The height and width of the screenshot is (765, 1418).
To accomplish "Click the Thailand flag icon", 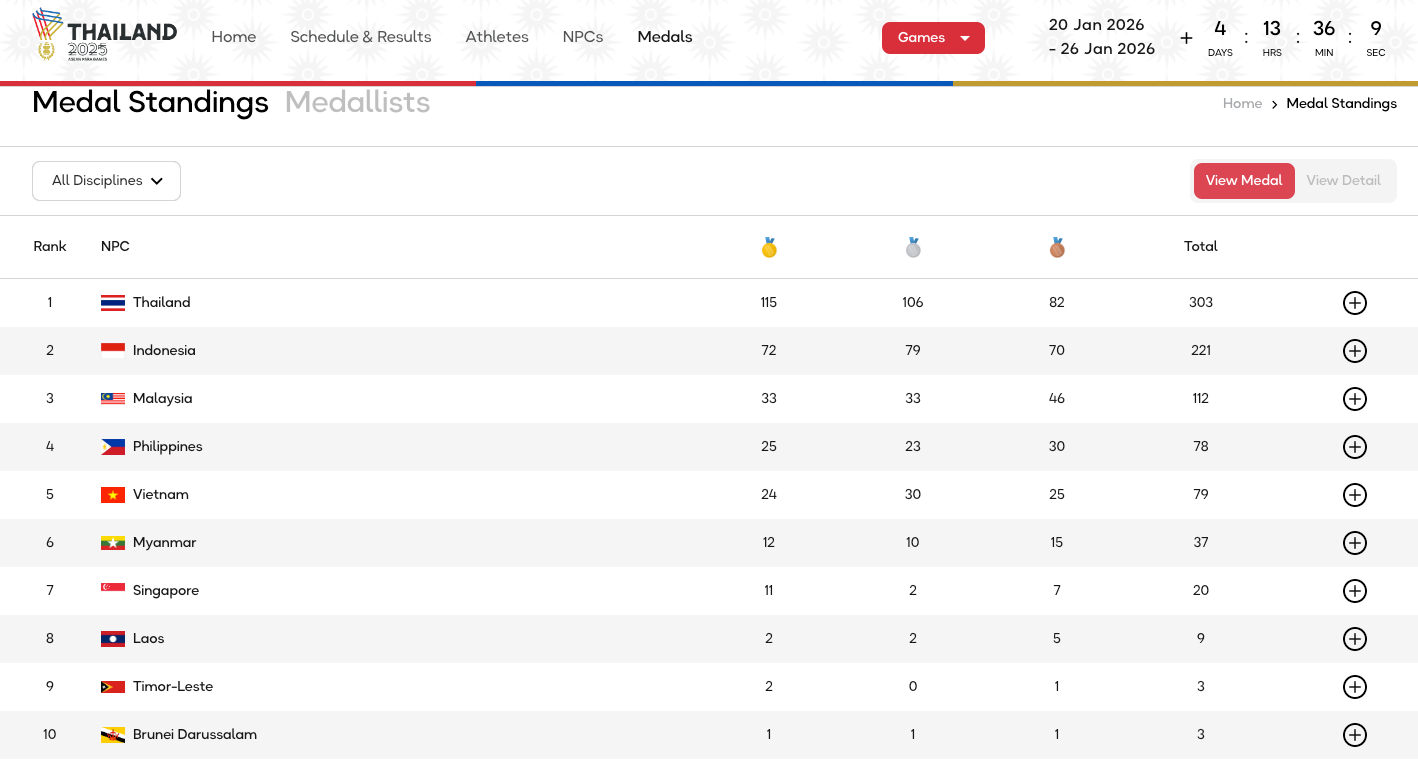I will (113, 303).
